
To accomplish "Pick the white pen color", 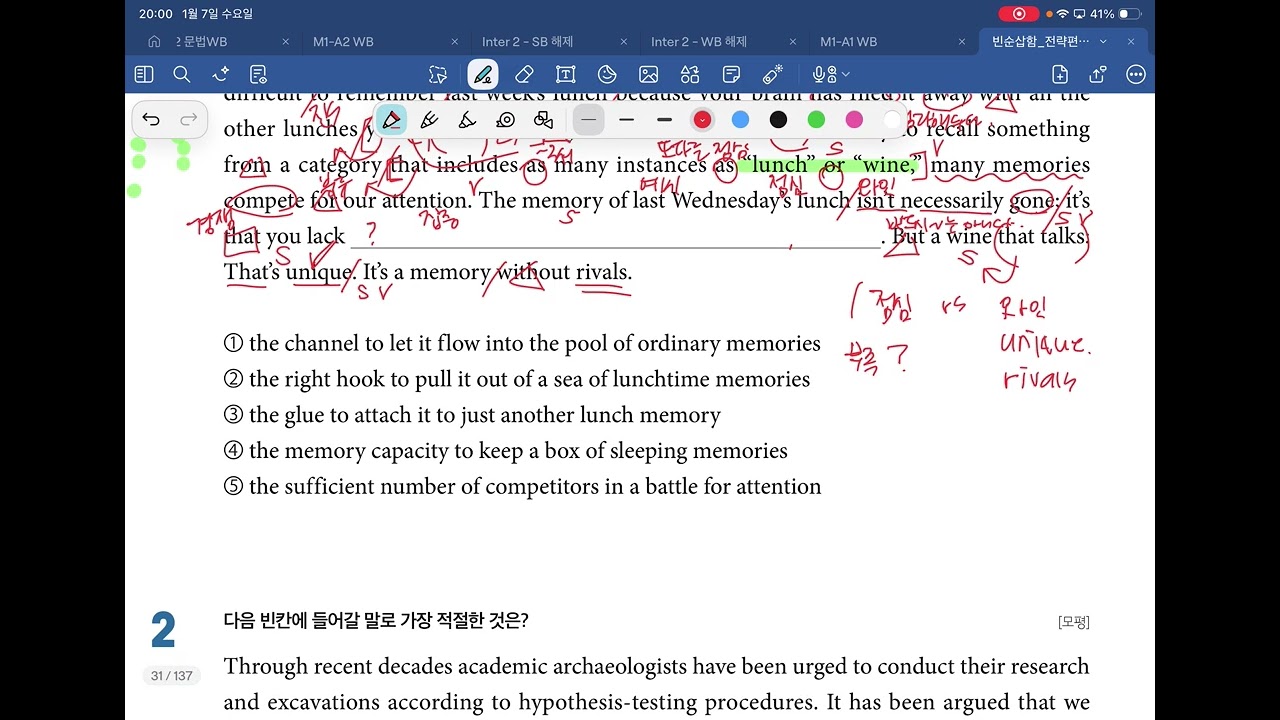I will point(892,120).
